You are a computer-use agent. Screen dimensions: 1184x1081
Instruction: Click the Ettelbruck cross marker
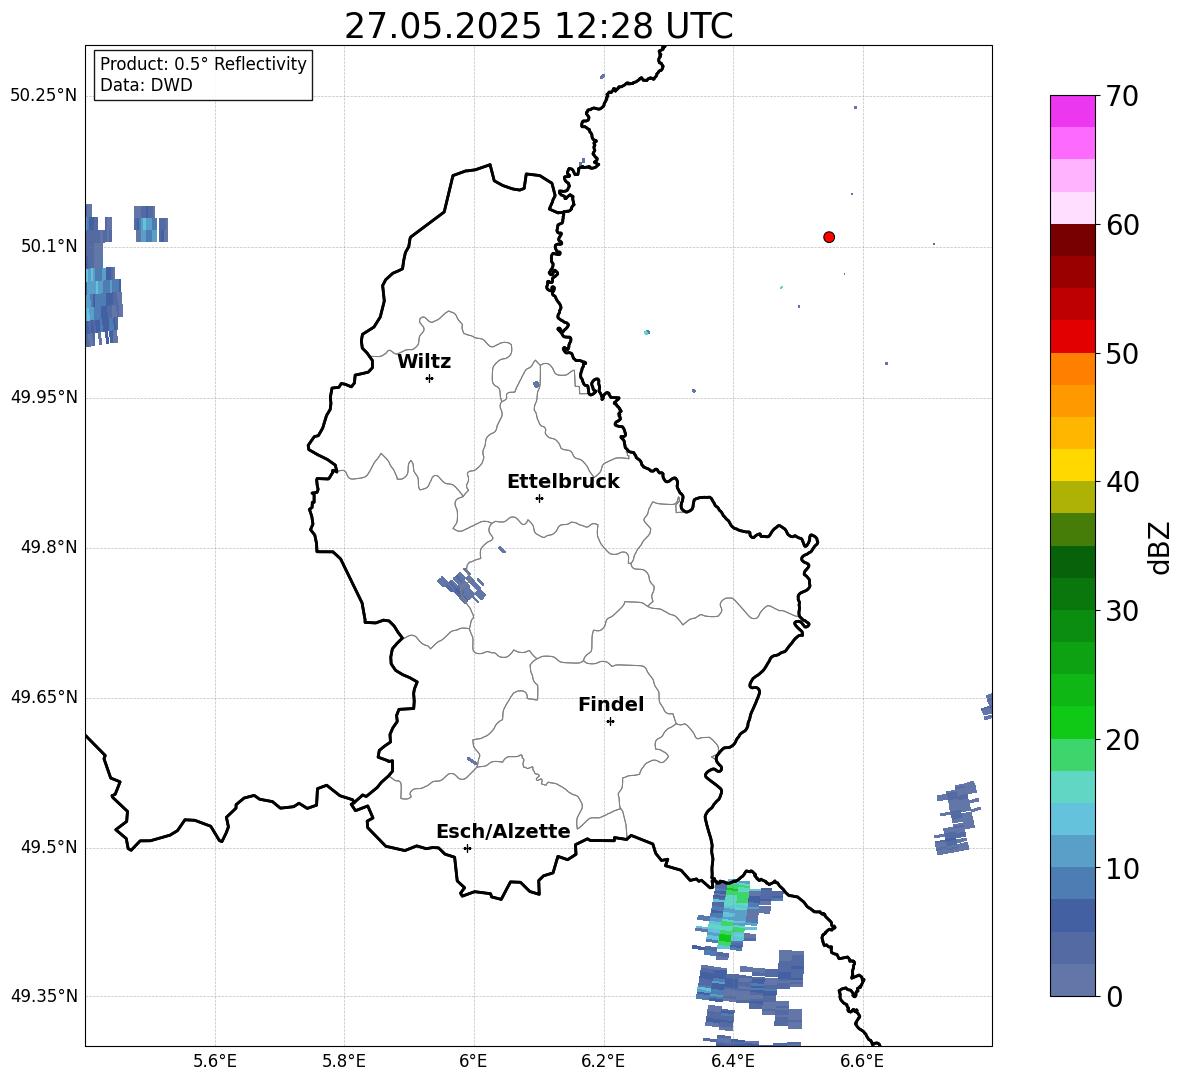pos(539,498)
